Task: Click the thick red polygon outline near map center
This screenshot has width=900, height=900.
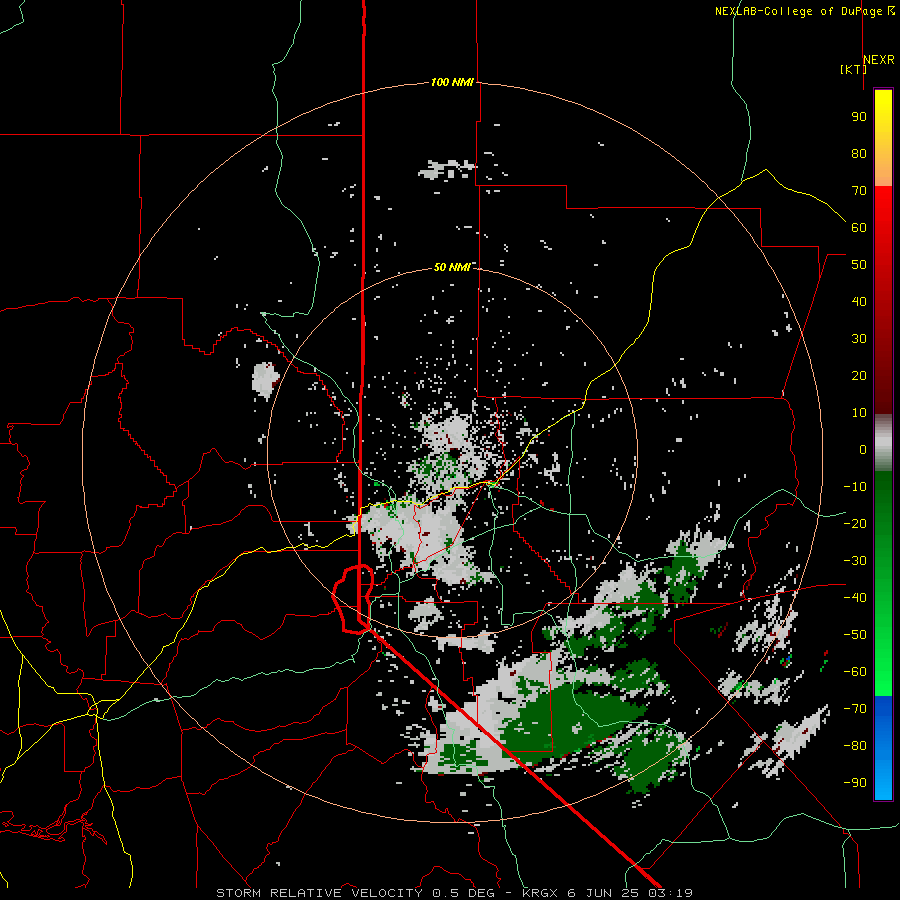Action: click(352, 599)
